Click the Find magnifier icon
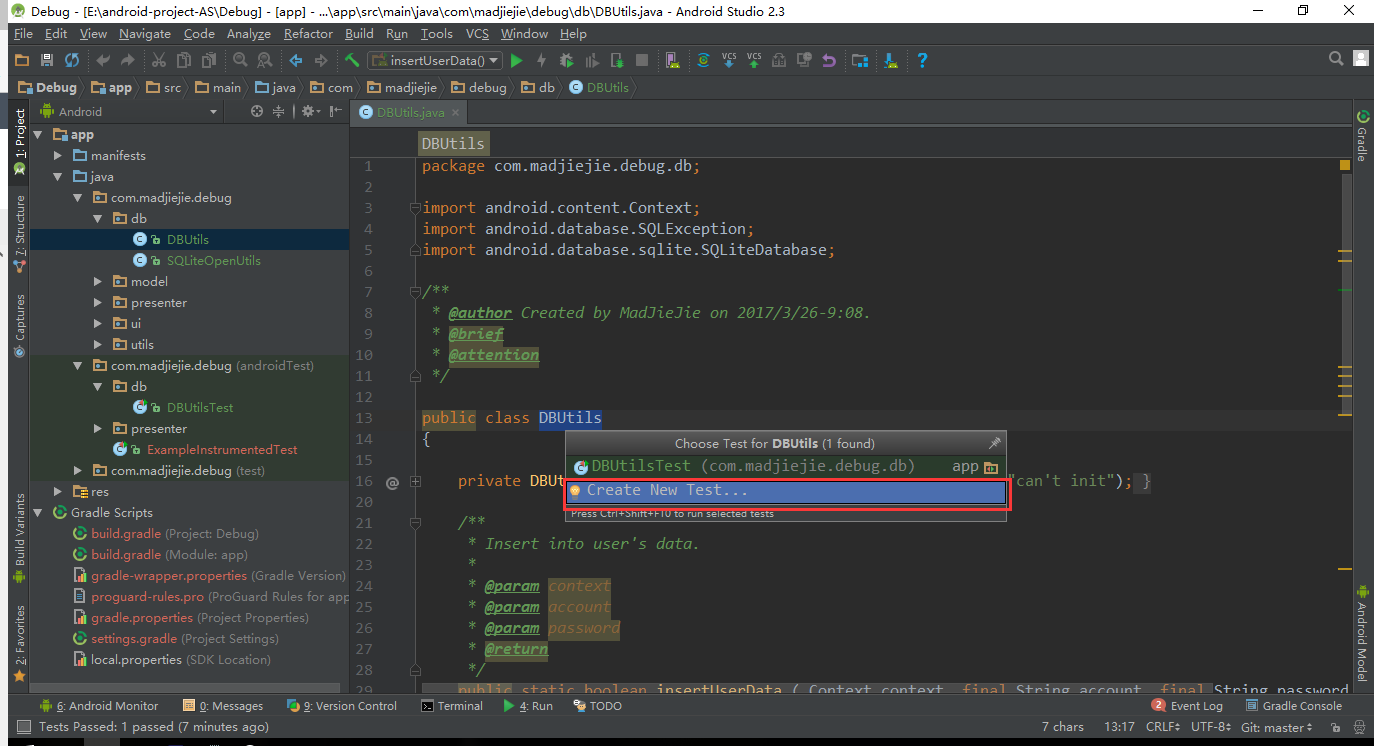Viewport: 1374px width, 746px height. [240, 60]
